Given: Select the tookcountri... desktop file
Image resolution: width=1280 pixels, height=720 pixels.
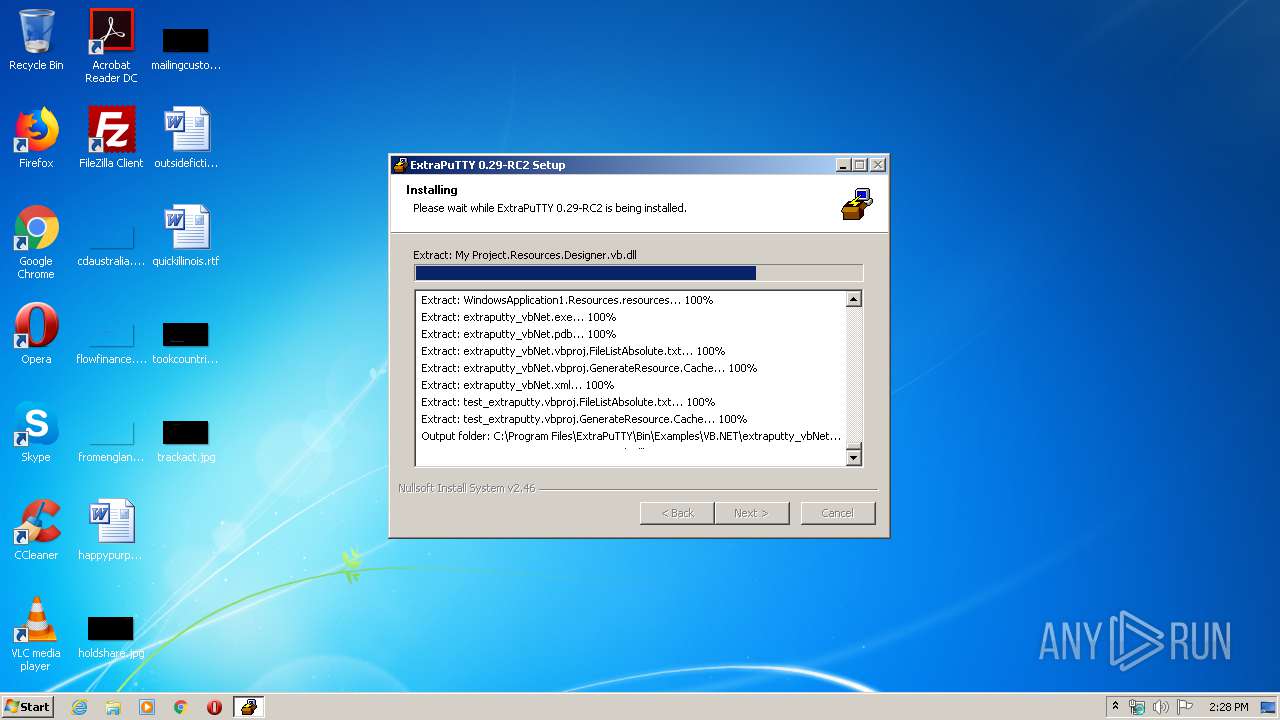Looking at the screenshot, I should pyautogui.click(x=186, y=344).
